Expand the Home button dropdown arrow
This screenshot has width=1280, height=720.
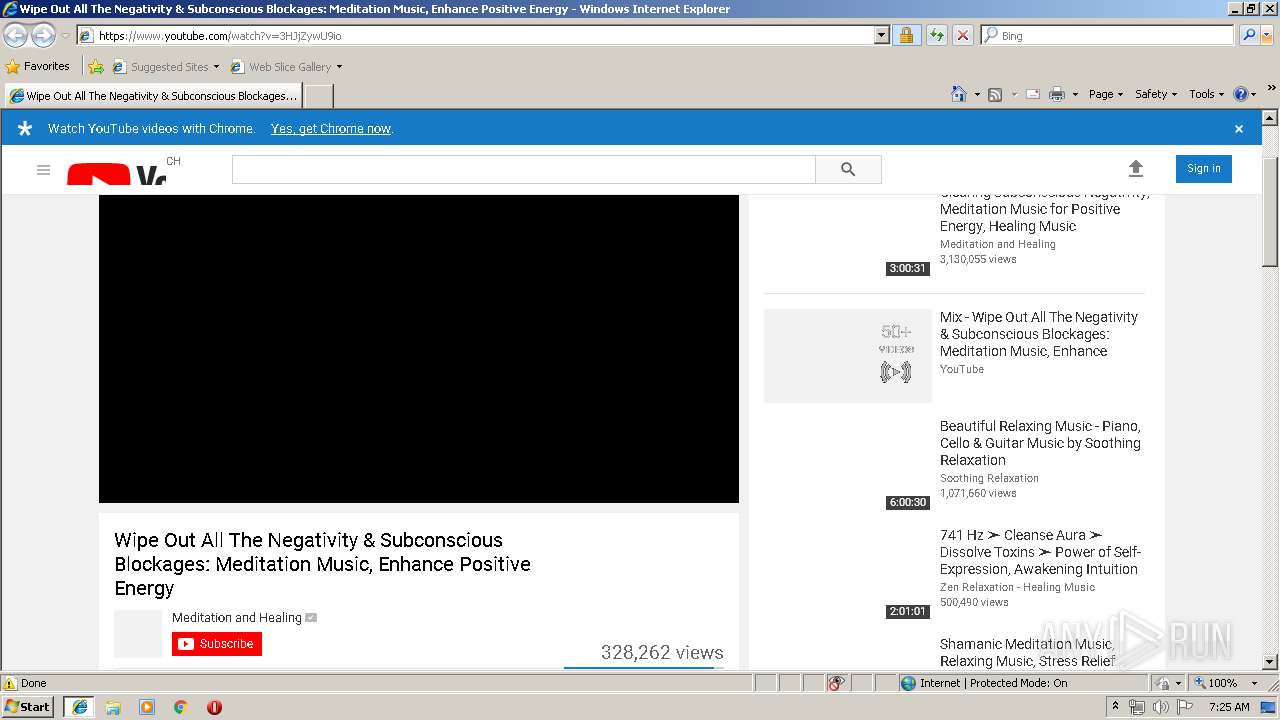pyautogui.click(x=977, y=95)
